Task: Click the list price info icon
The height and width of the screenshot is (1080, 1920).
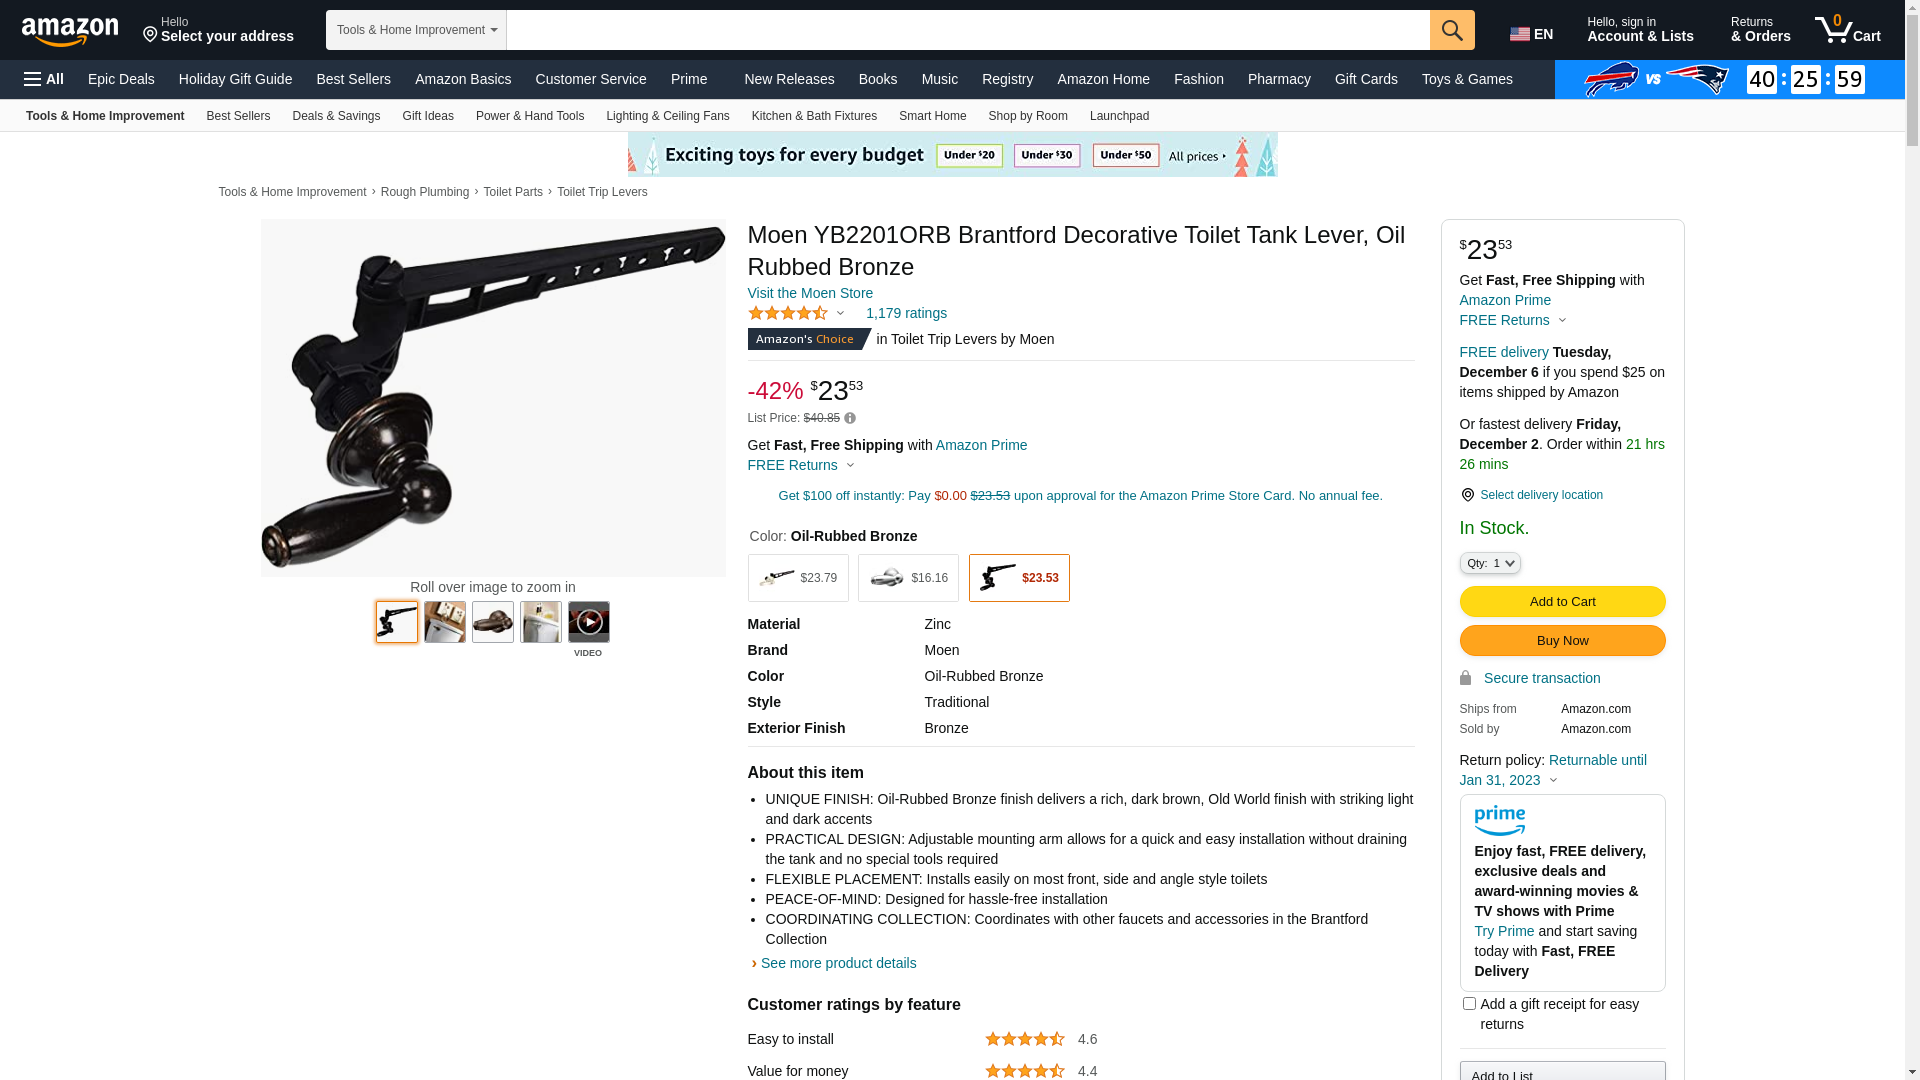Action: coord(850,418)
